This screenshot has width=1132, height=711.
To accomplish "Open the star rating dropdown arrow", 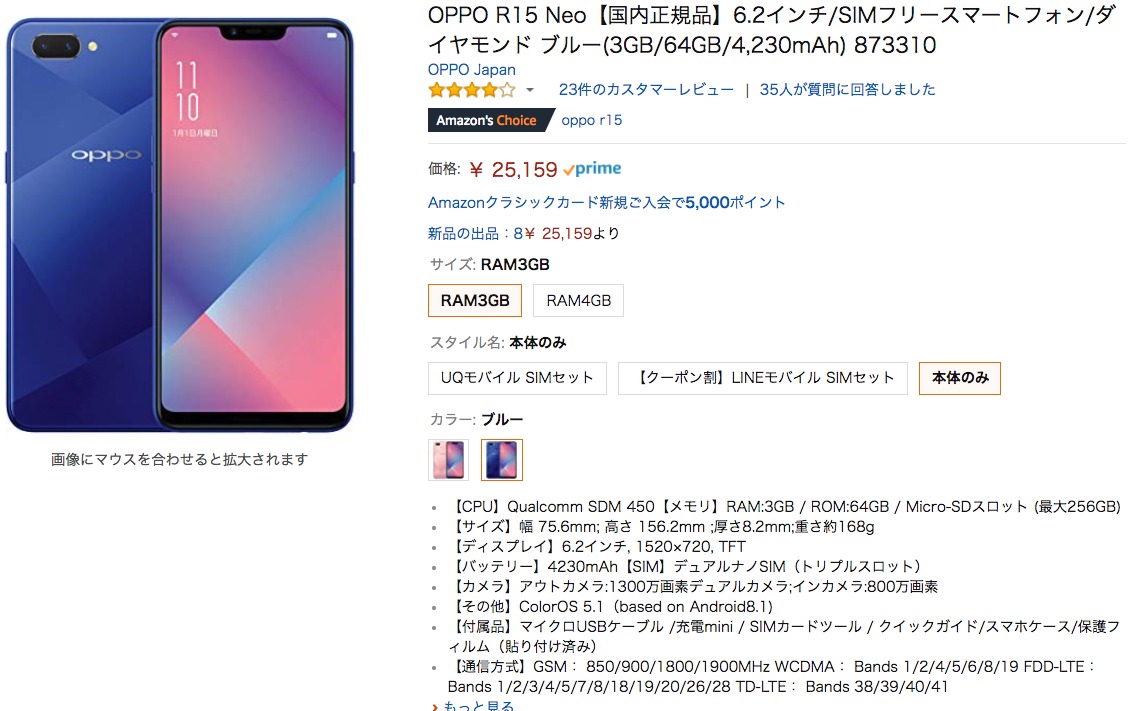I will coord(530,90).
